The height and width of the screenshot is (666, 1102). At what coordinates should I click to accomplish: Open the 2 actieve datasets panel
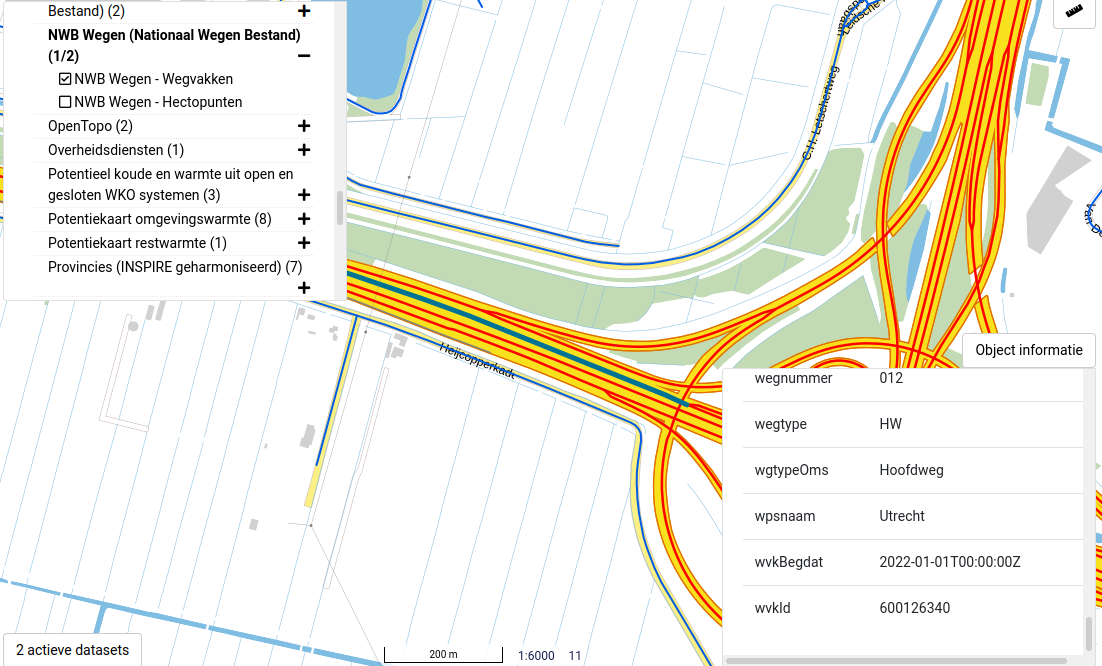point(73,649)
